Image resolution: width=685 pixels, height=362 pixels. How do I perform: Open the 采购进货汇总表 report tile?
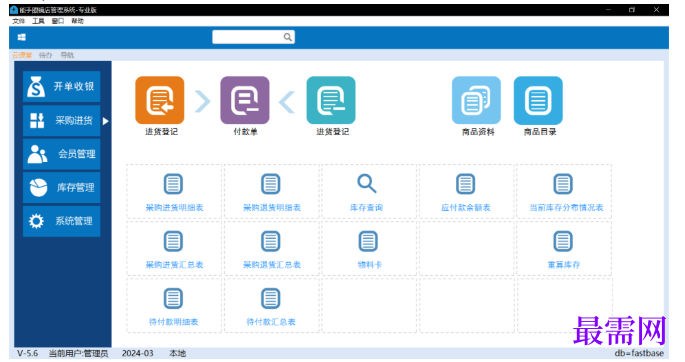point(174,249)
